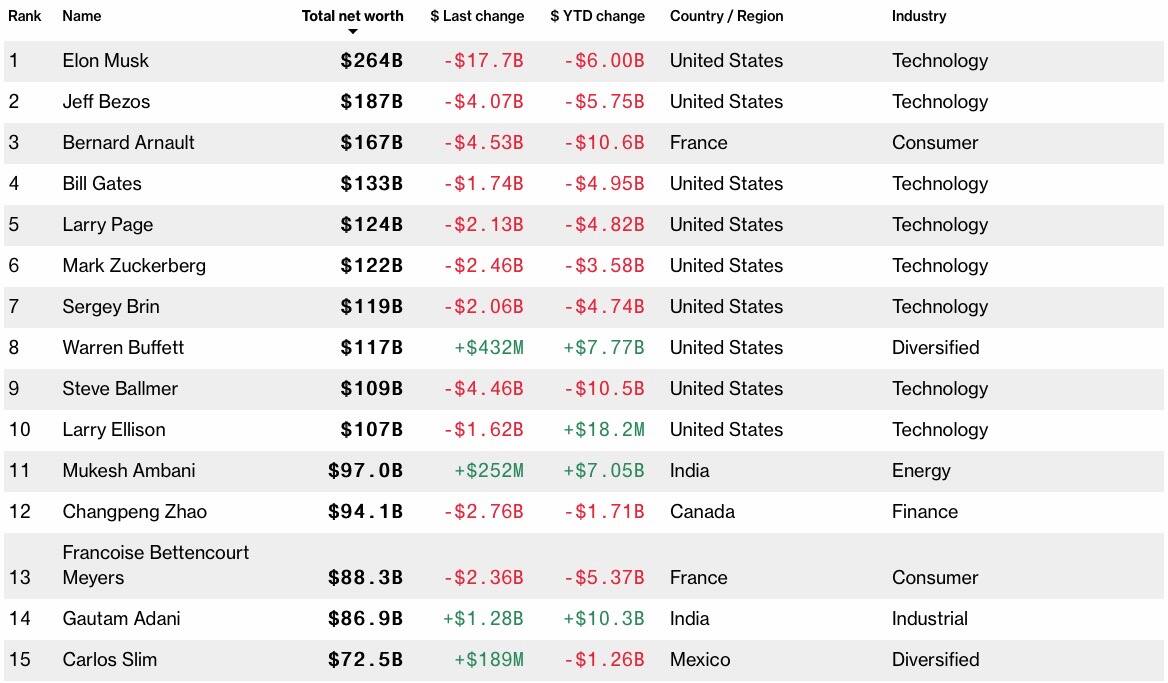
Task: Click the sort arrow under Total net worth
Action: point(352,32)
